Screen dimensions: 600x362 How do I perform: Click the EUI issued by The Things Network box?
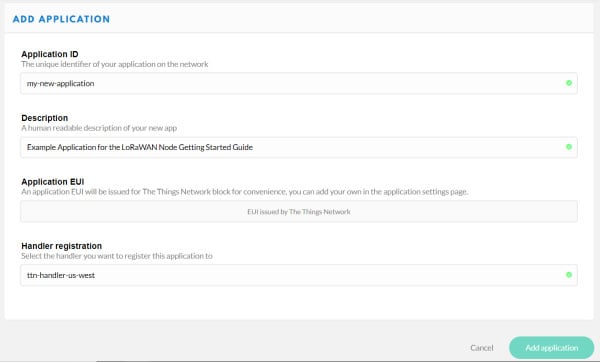tap(299, 212)
